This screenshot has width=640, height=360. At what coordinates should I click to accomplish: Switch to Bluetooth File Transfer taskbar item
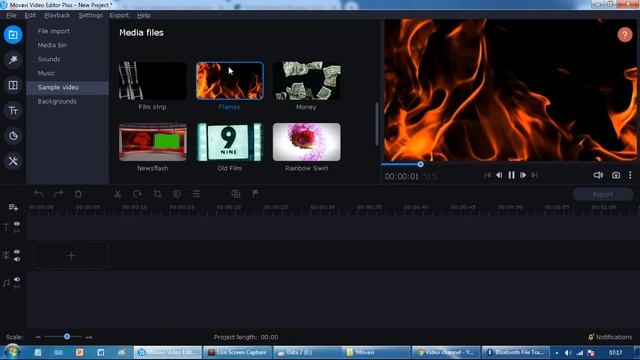(x=516, y=352)
